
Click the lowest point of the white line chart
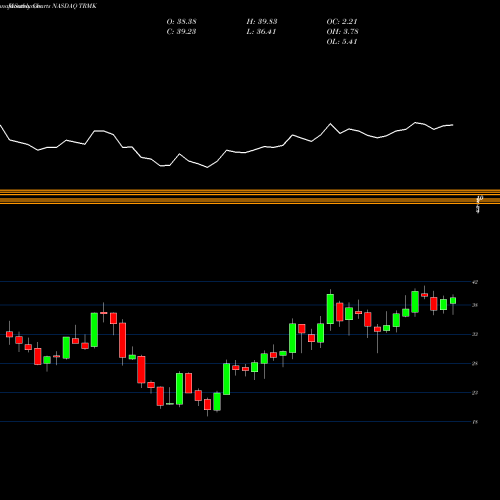coord(207,167)
